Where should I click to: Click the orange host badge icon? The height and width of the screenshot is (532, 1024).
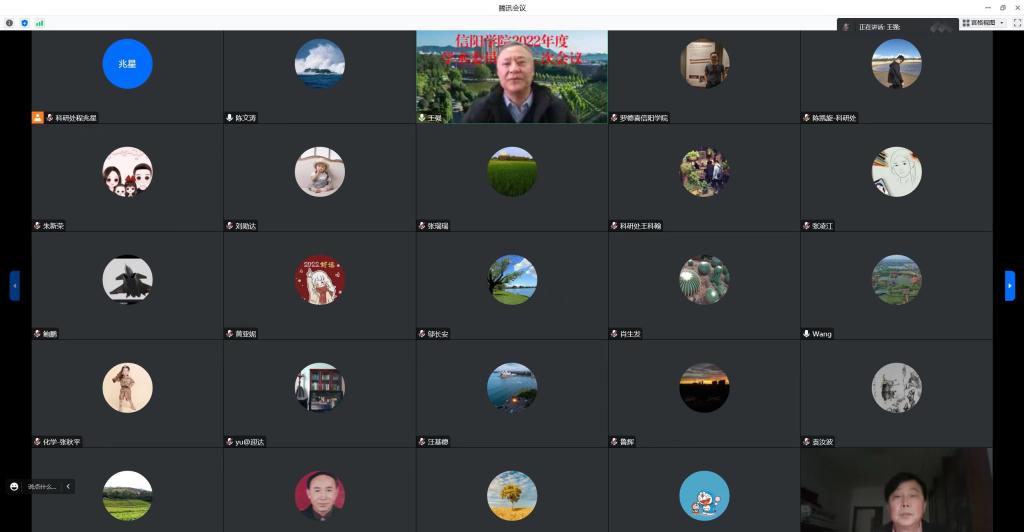(38, 117)
